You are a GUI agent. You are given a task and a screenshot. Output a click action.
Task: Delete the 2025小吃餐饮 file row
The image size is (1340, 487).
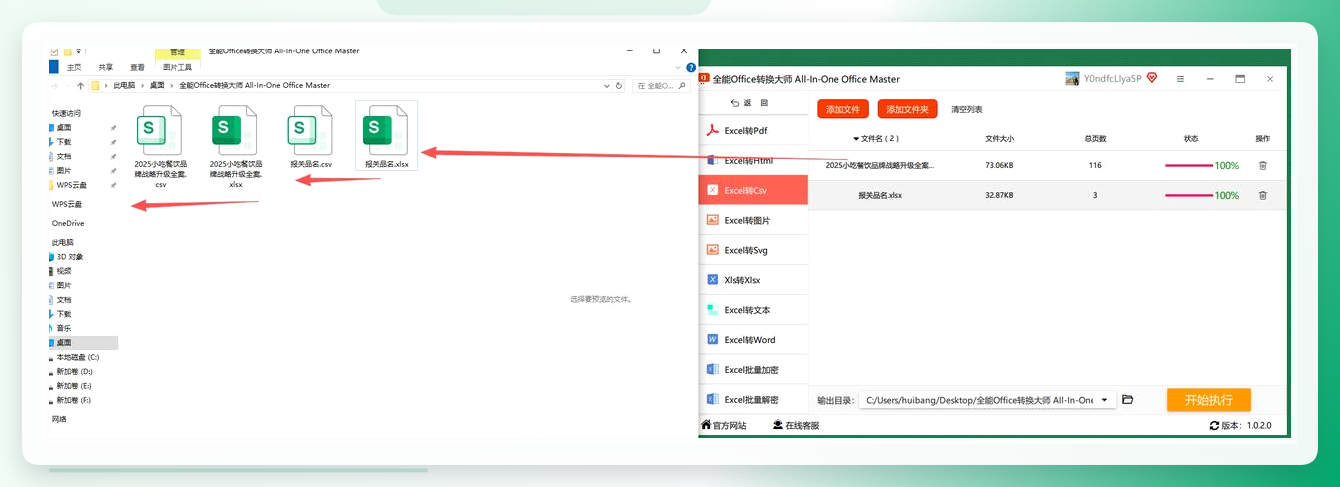click(1262, 165)
